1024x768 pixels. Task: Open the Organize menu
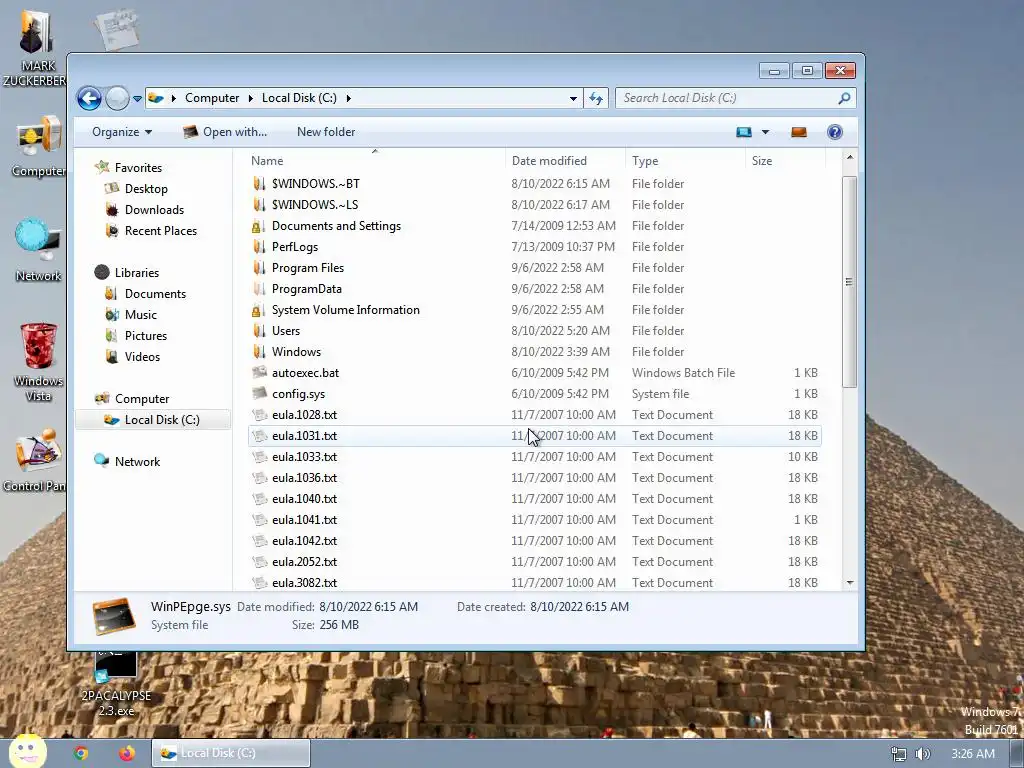click(x=122, y=132)
